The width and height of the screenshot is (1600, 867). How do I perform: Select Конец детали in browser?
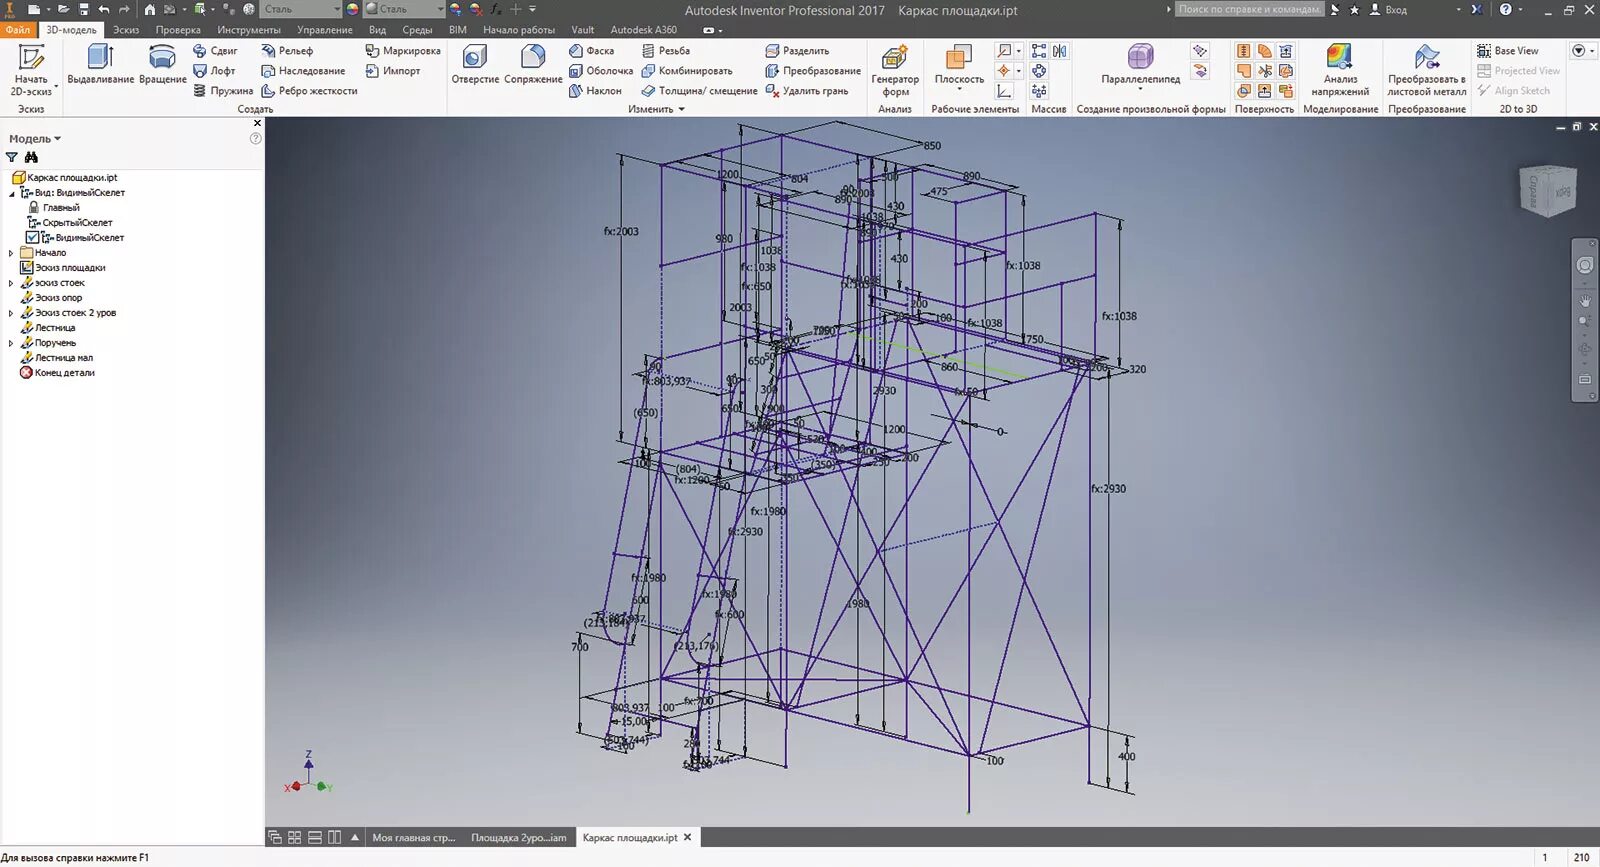pyautogui.click(x=57, y=373)
